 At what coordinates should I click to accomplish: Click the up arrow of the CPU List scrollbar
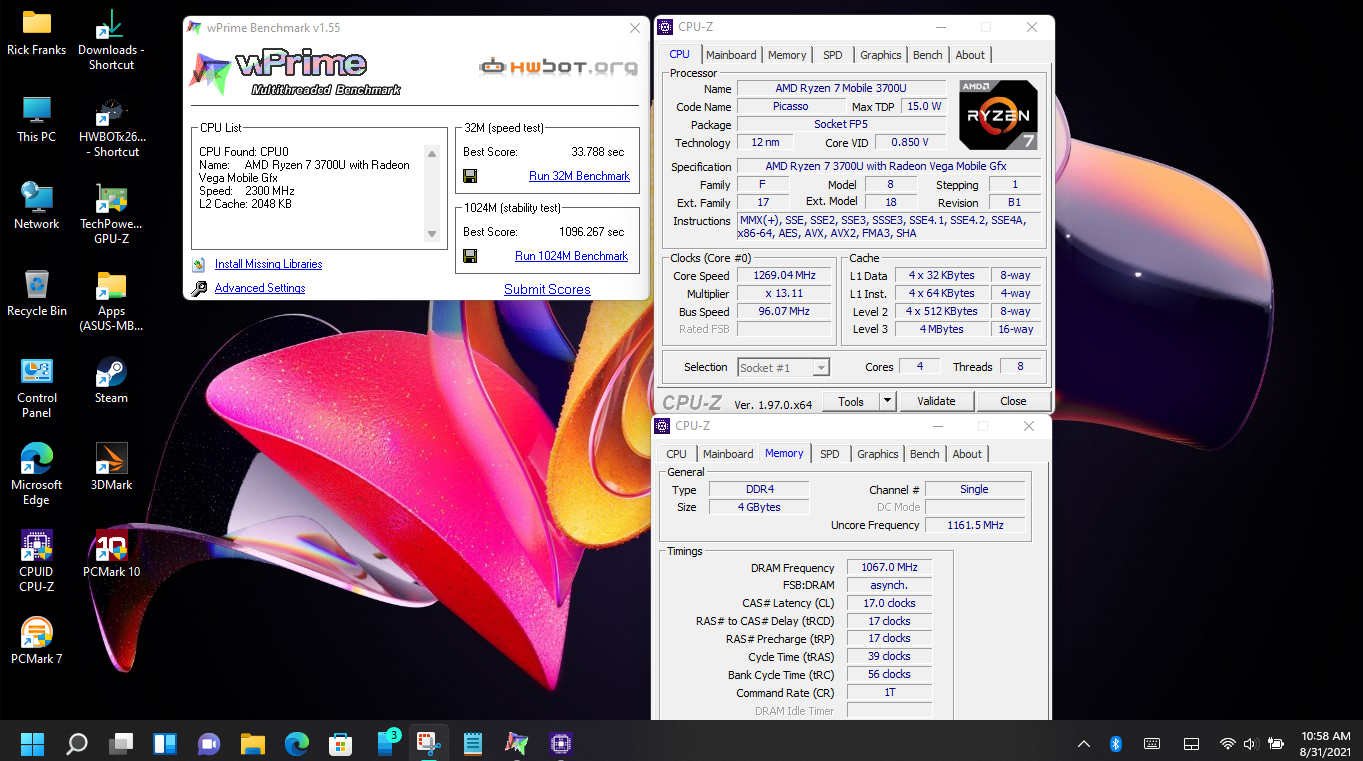pos(432,153)
